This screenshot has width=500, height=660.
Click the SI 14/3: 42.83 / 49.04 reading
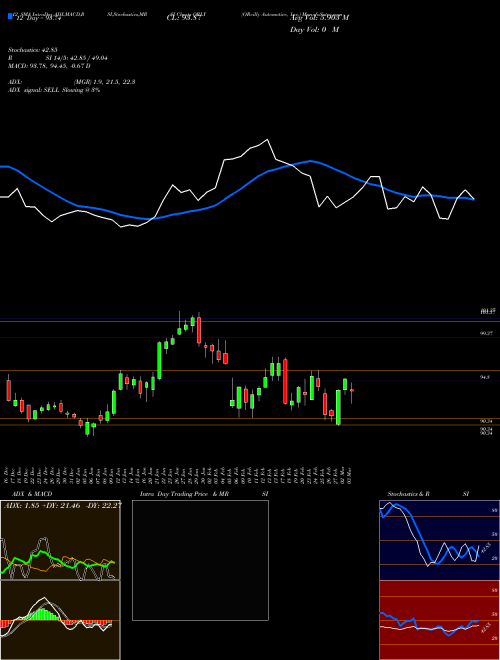point(77,58)
